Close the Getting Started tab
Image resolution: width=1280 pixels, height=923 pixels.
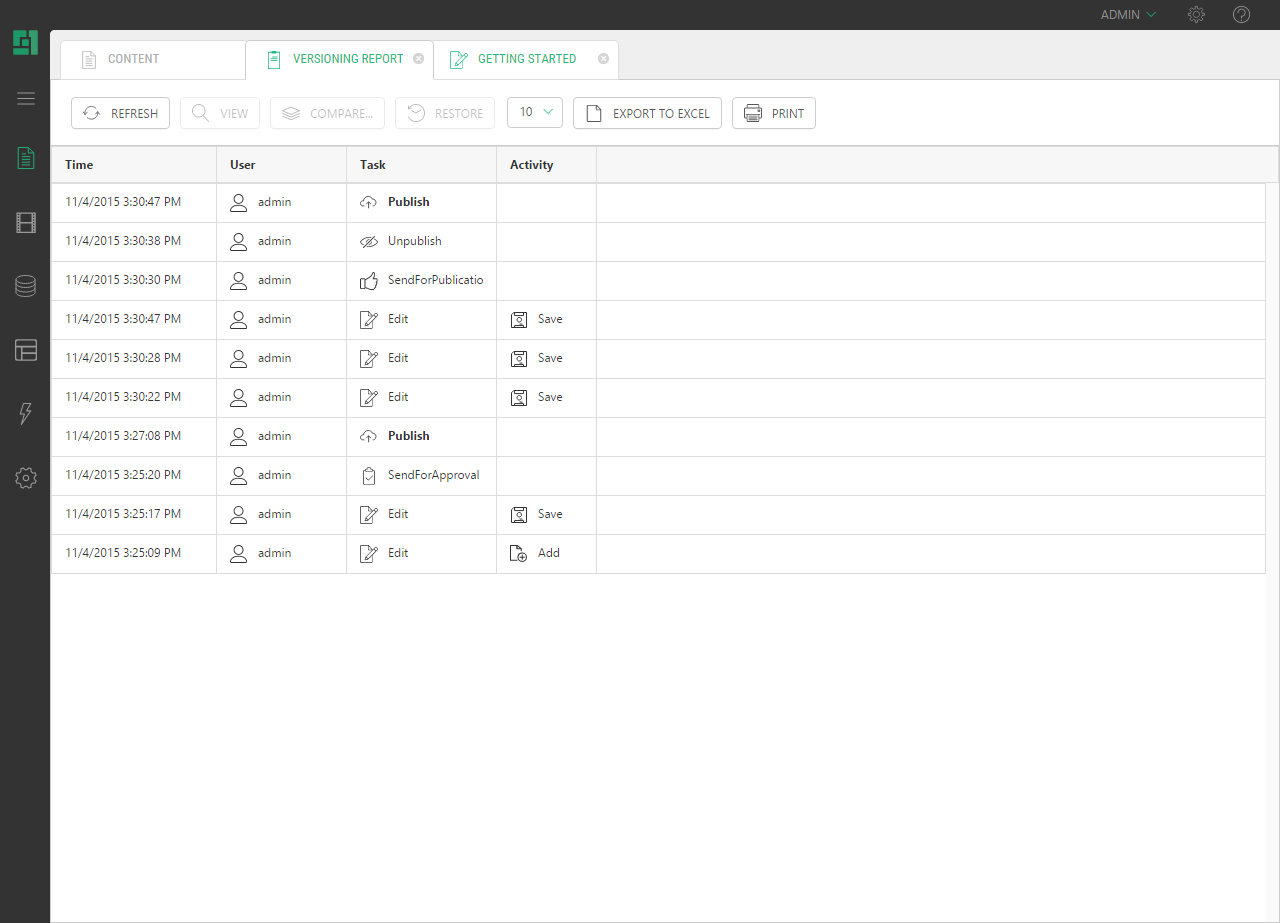603,59
